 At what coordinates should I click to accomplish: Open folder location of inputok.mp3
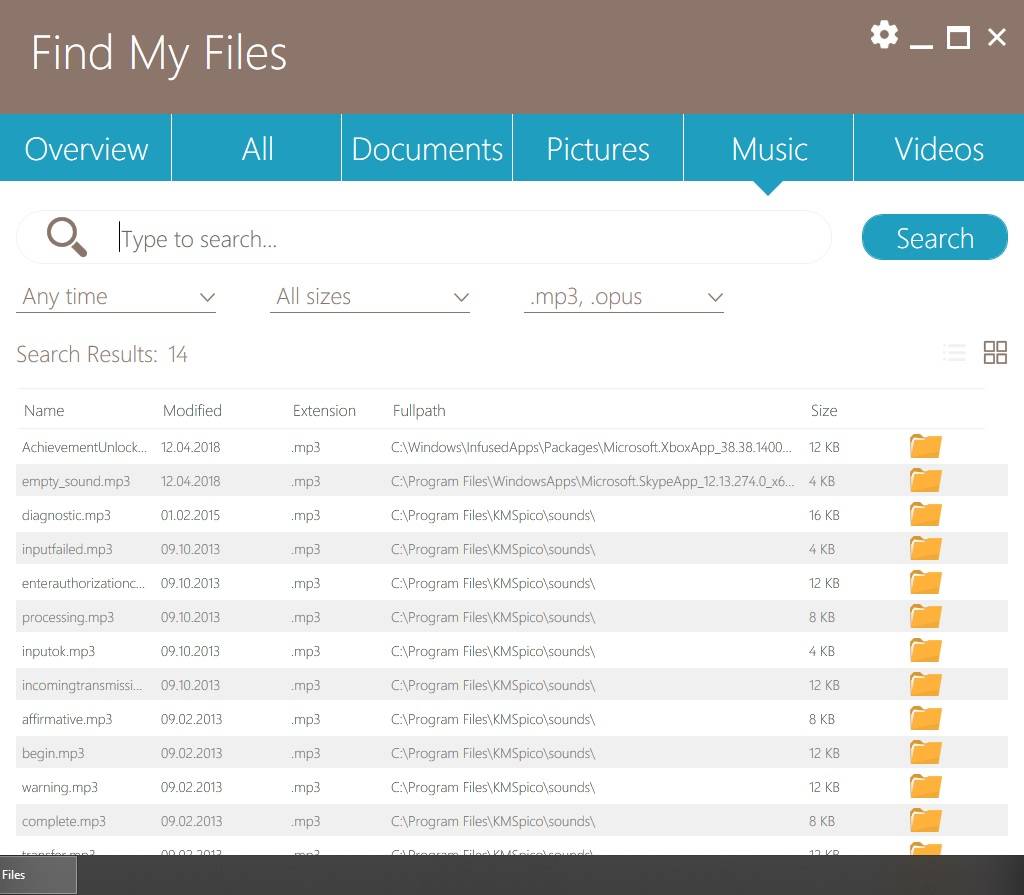[925, 650]
